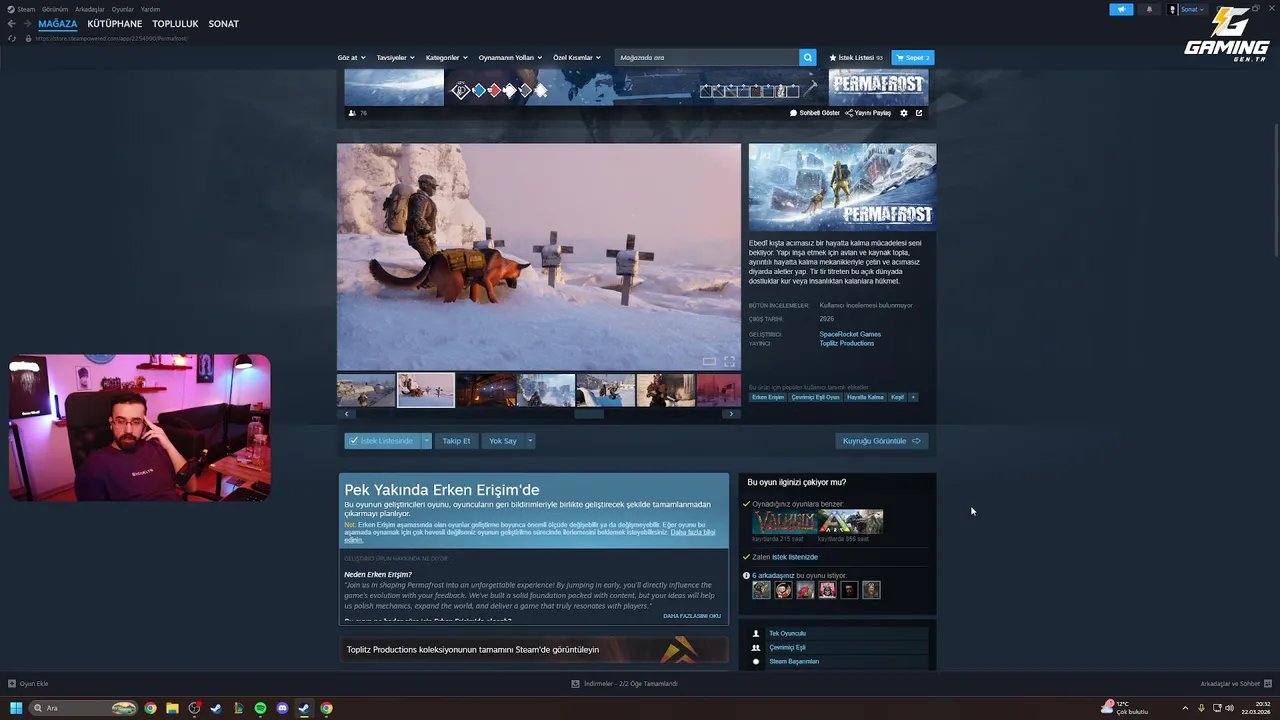1280x720 pixels.
Task: Go back with the Steam back arrow
Action: [12, 24]
